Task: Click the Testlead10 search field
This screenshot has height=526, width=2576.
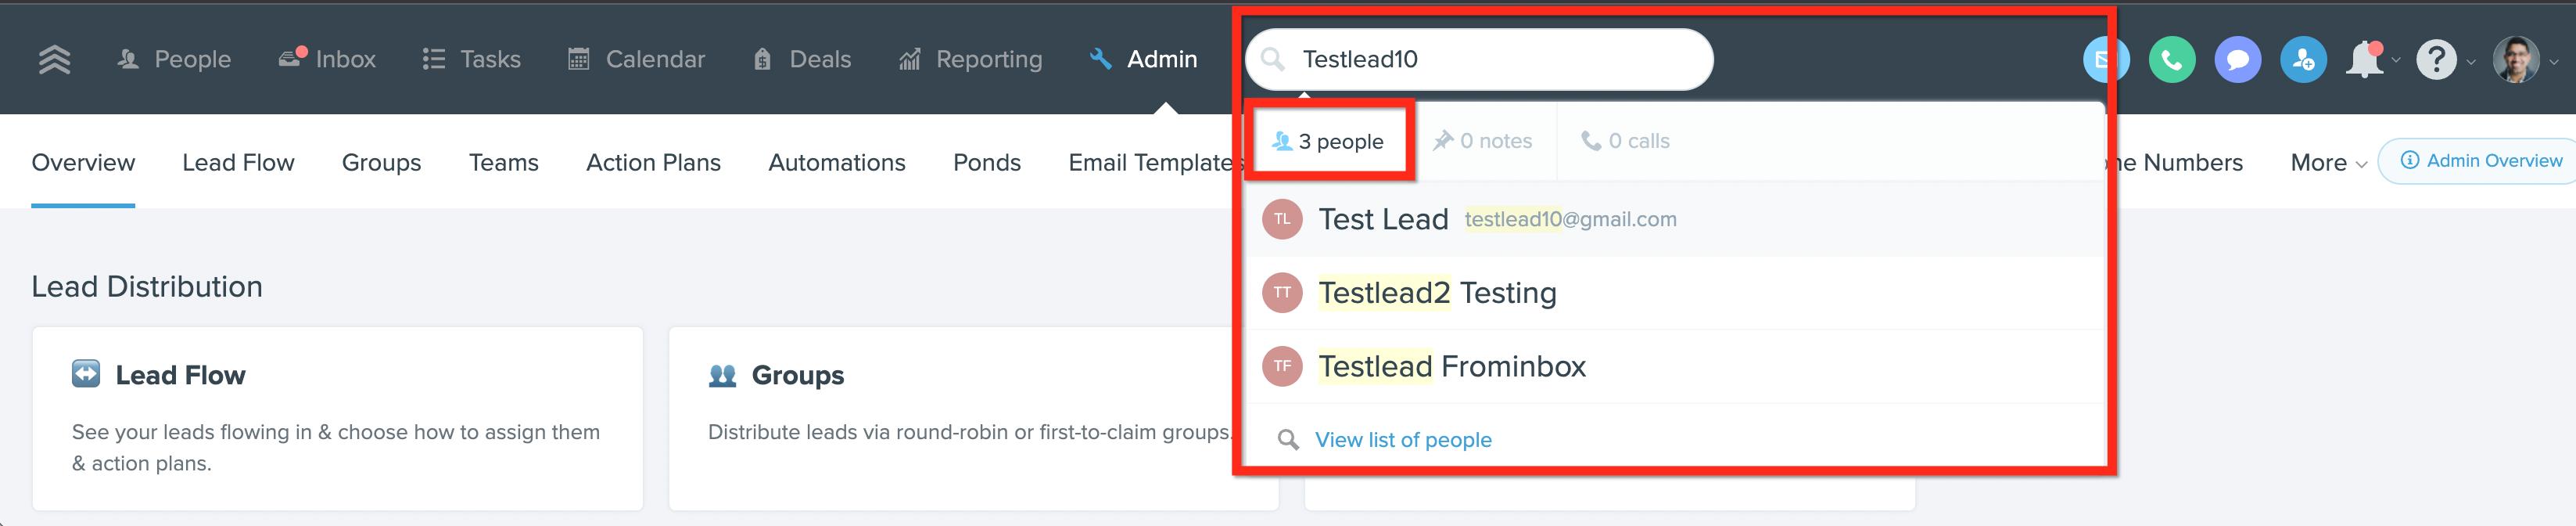Action: click(x=1478, y=59)
